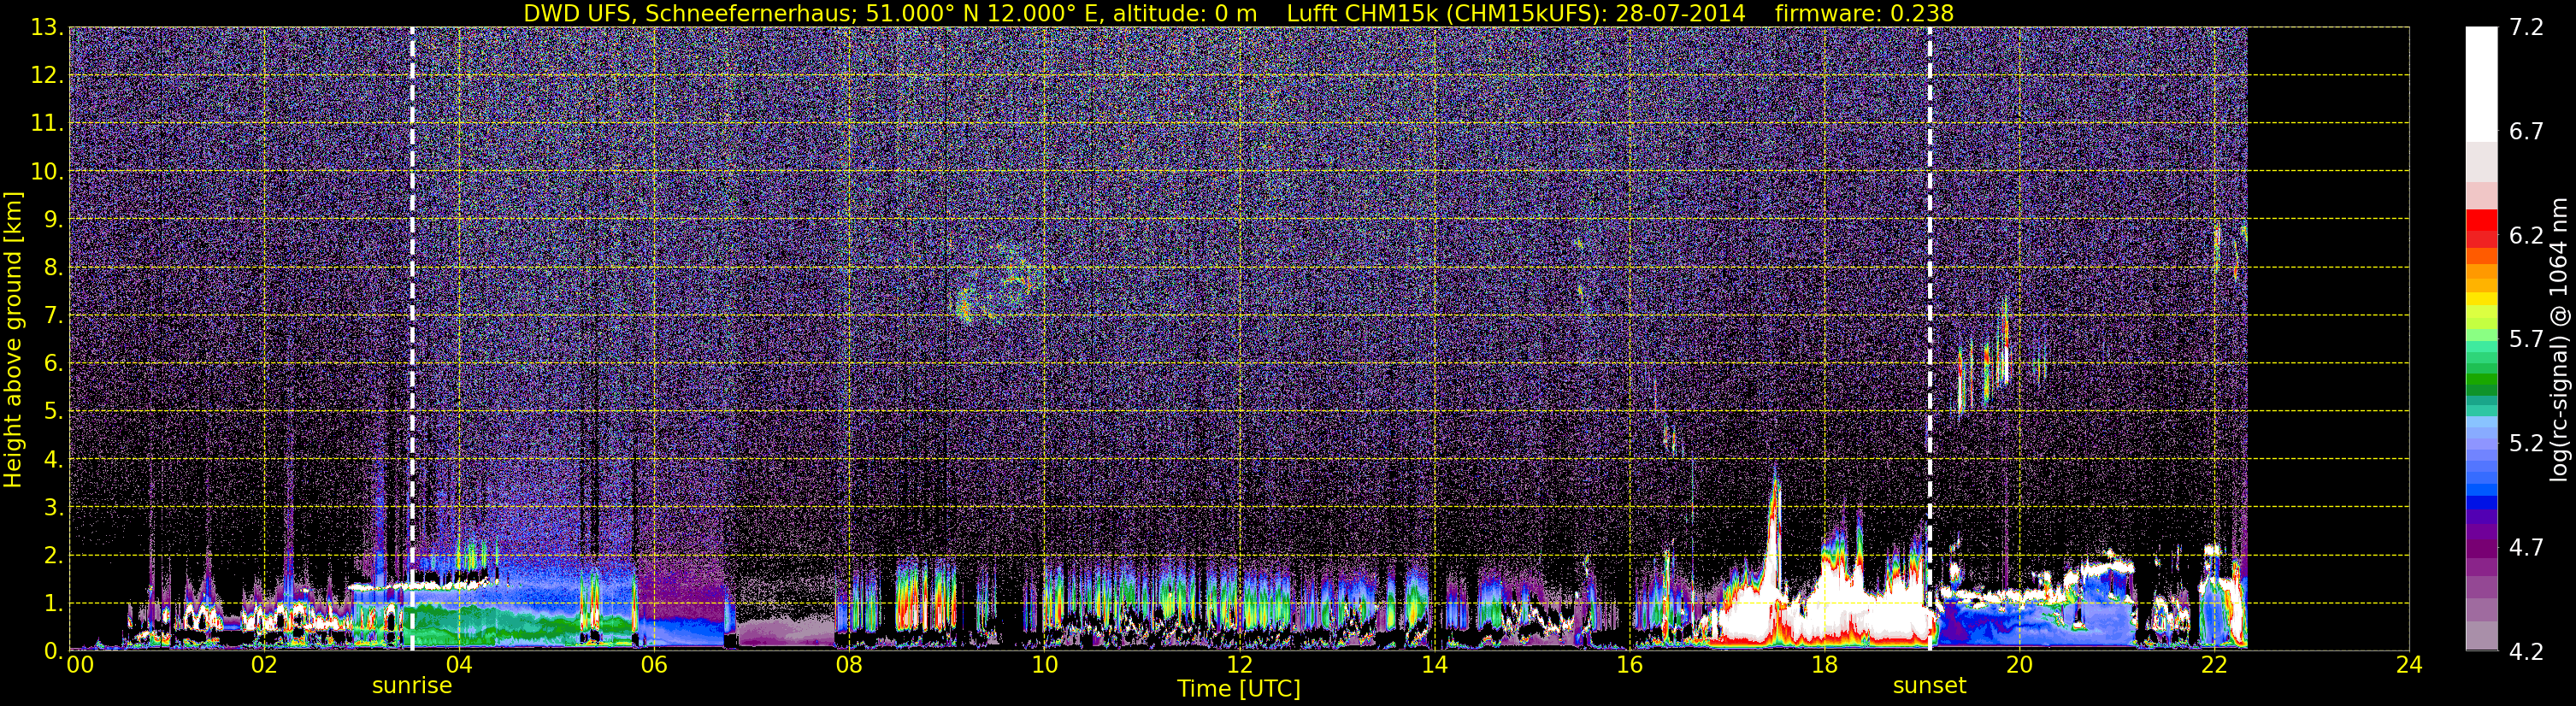Click the '04' tick on the time axis
This screenshot has height=706, width=2576.
[x=459, y=665]
